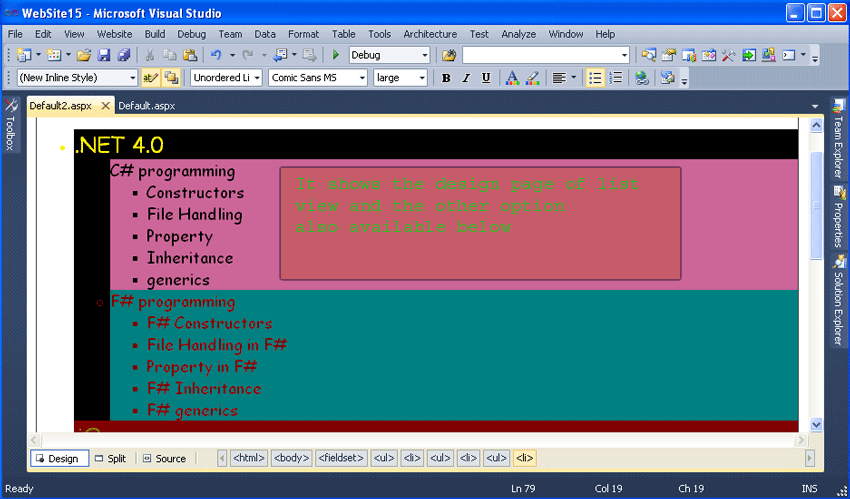Open the Comic Sans MS font dropdown
This screenshot has width=850, height=499.
362,78
